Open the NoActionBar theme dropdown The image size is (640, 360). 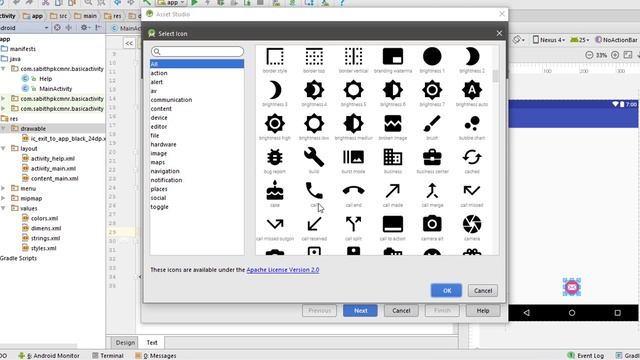616,40
